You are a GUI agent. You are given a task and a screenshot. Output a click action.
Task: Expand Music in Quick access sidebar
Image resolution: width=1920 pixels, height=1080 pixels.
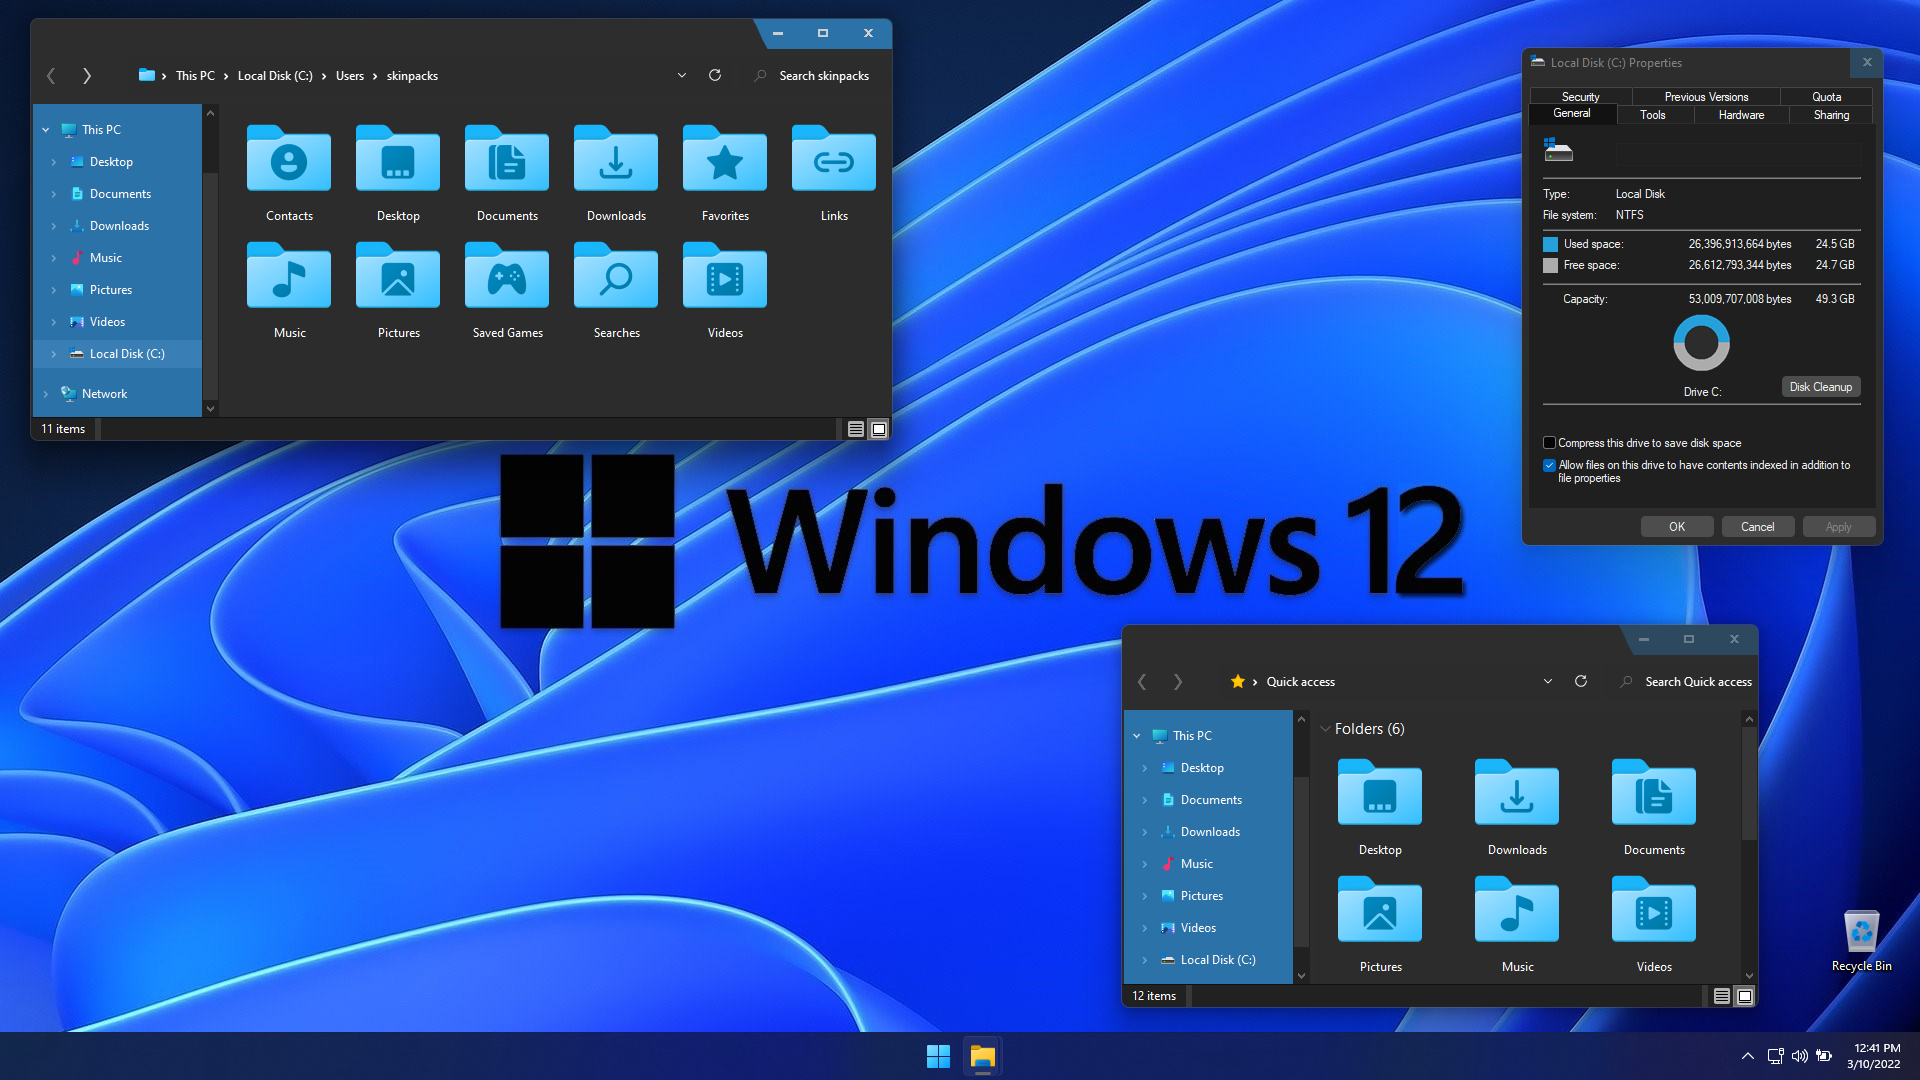coord(1145,864)
